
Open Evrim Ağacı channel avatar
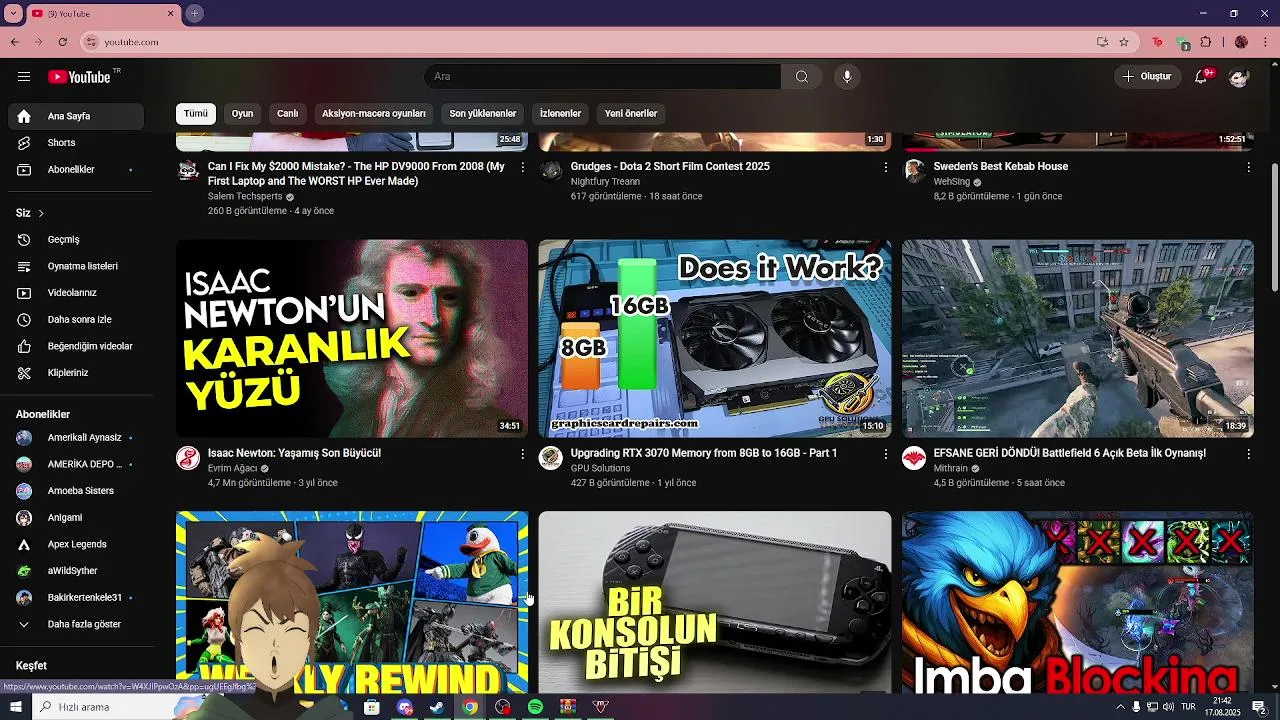[x=188, y=458]
